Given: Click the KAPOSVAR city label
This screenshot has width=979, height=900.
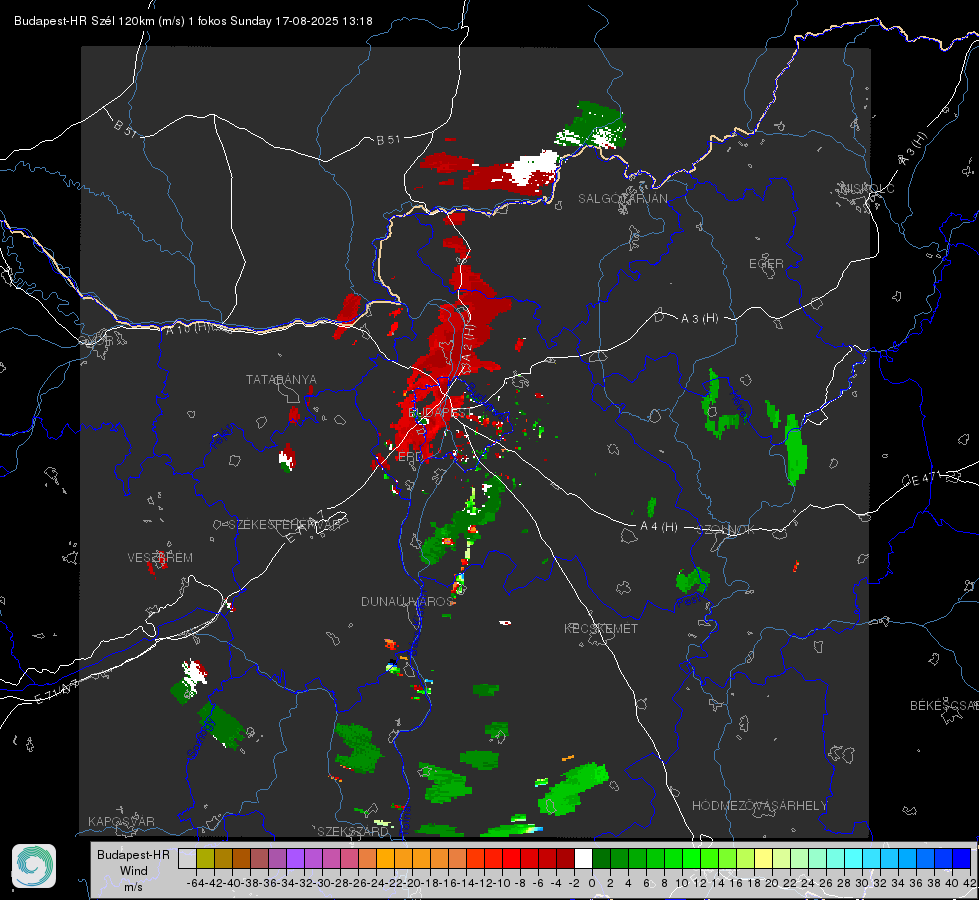Looking at the screenshot, I should [121, 821].
